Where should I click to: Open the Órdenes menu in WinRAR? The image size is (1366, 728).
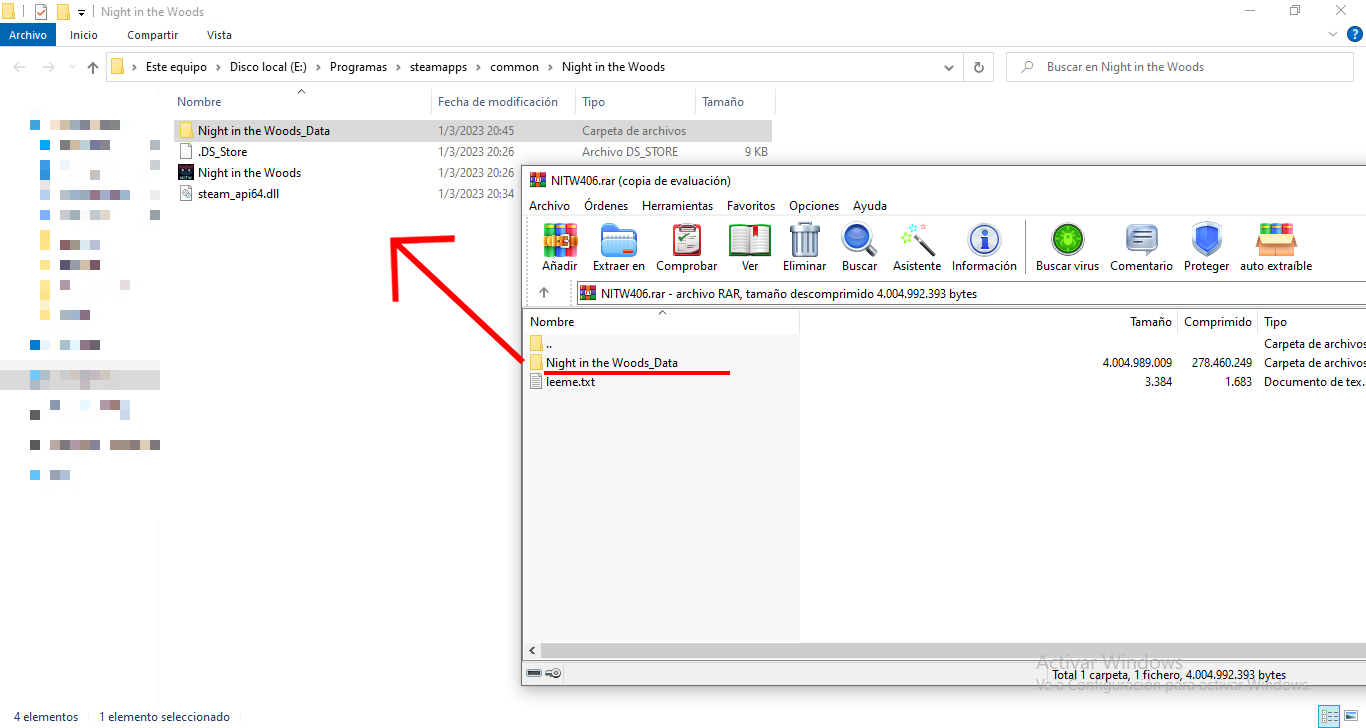(606, 205)
